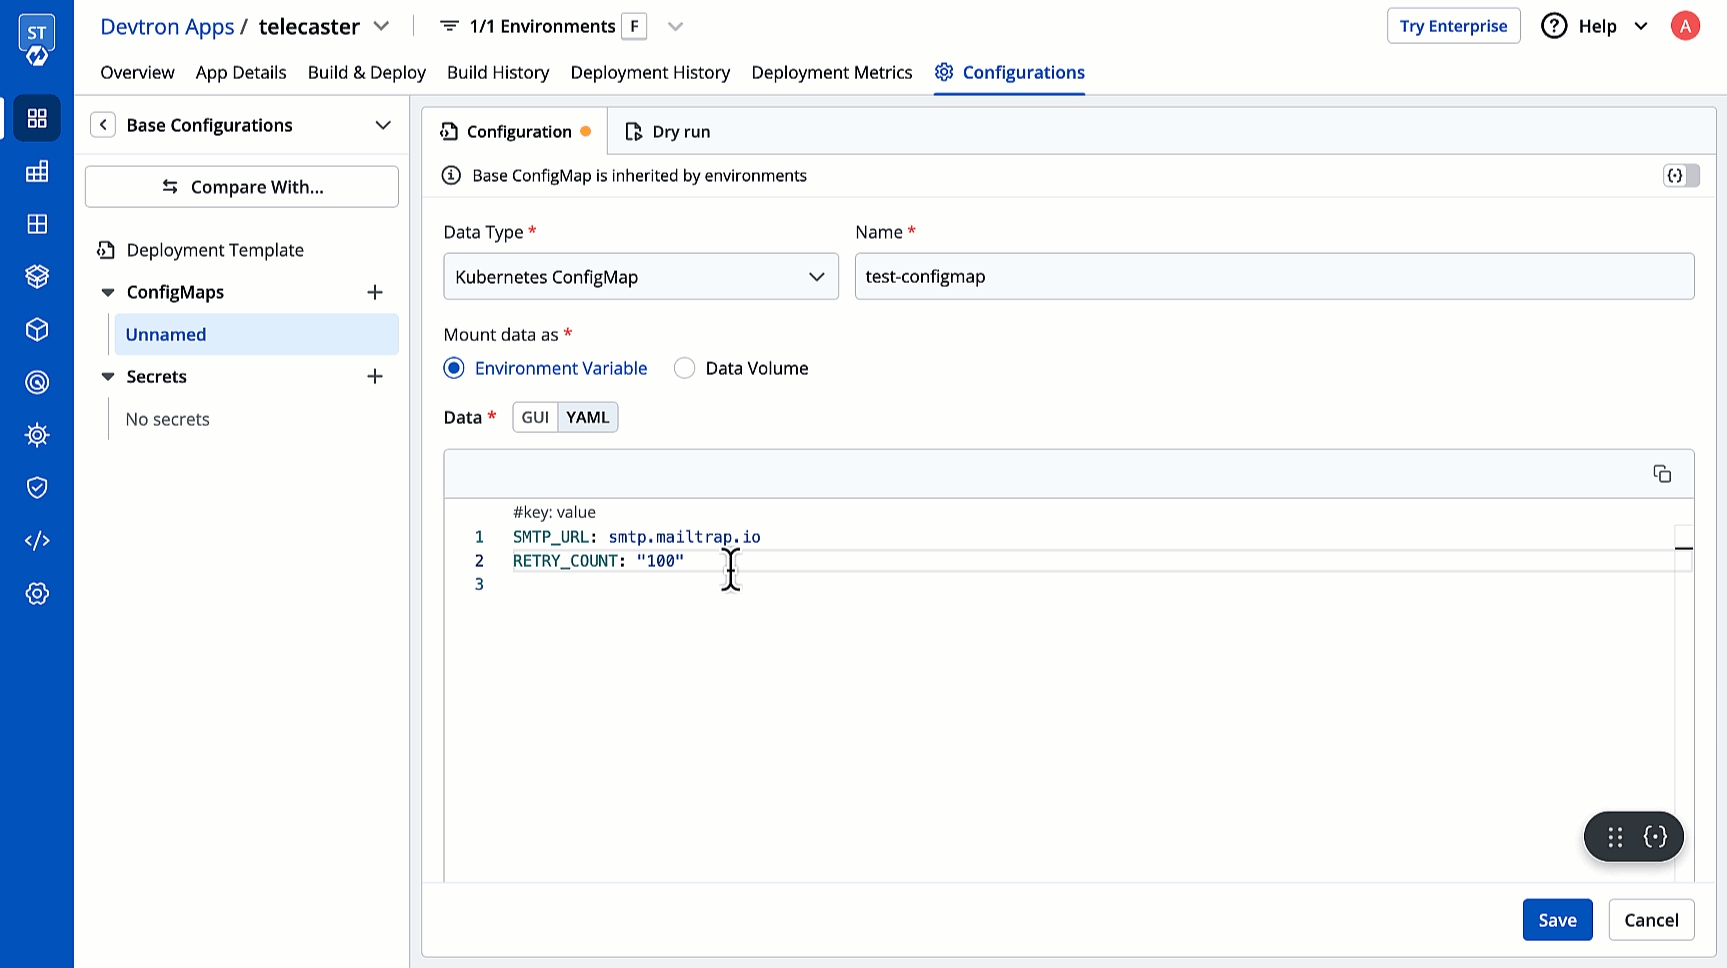Expand the Base Configurations dropdown

pyautogui.click(x=382, y=125)
